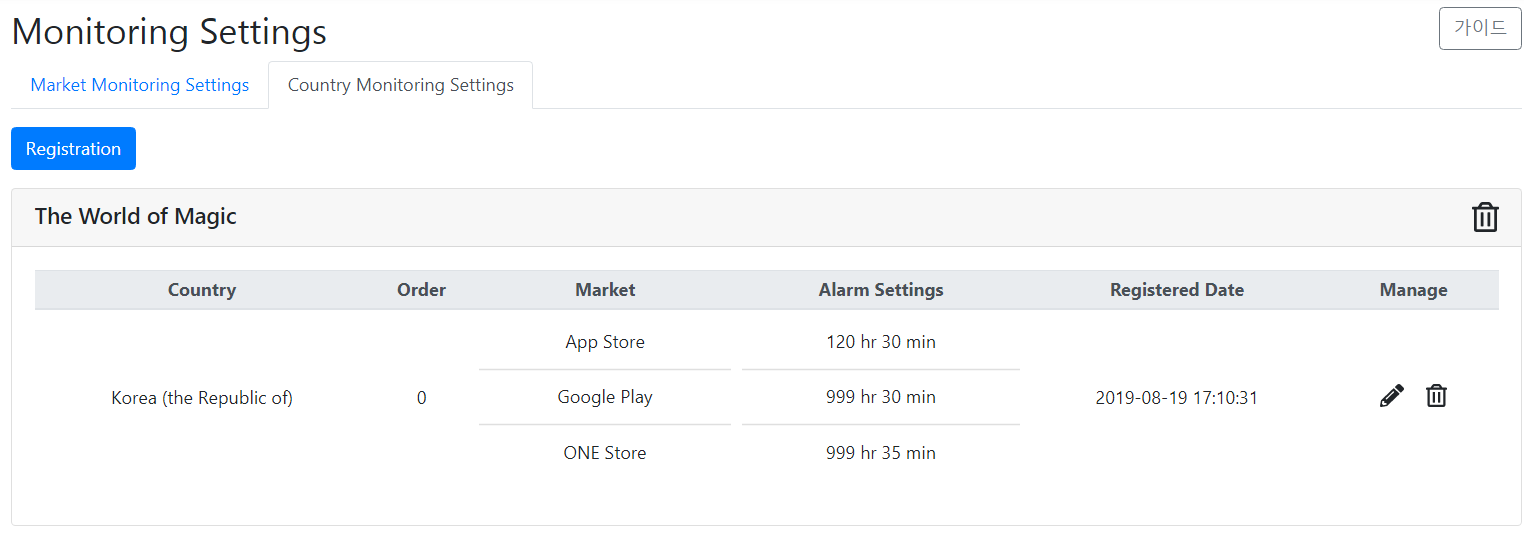Delete the Korea row with trash icon
The width and height of the screenshot is (1524, 534).
[1436, 396]
